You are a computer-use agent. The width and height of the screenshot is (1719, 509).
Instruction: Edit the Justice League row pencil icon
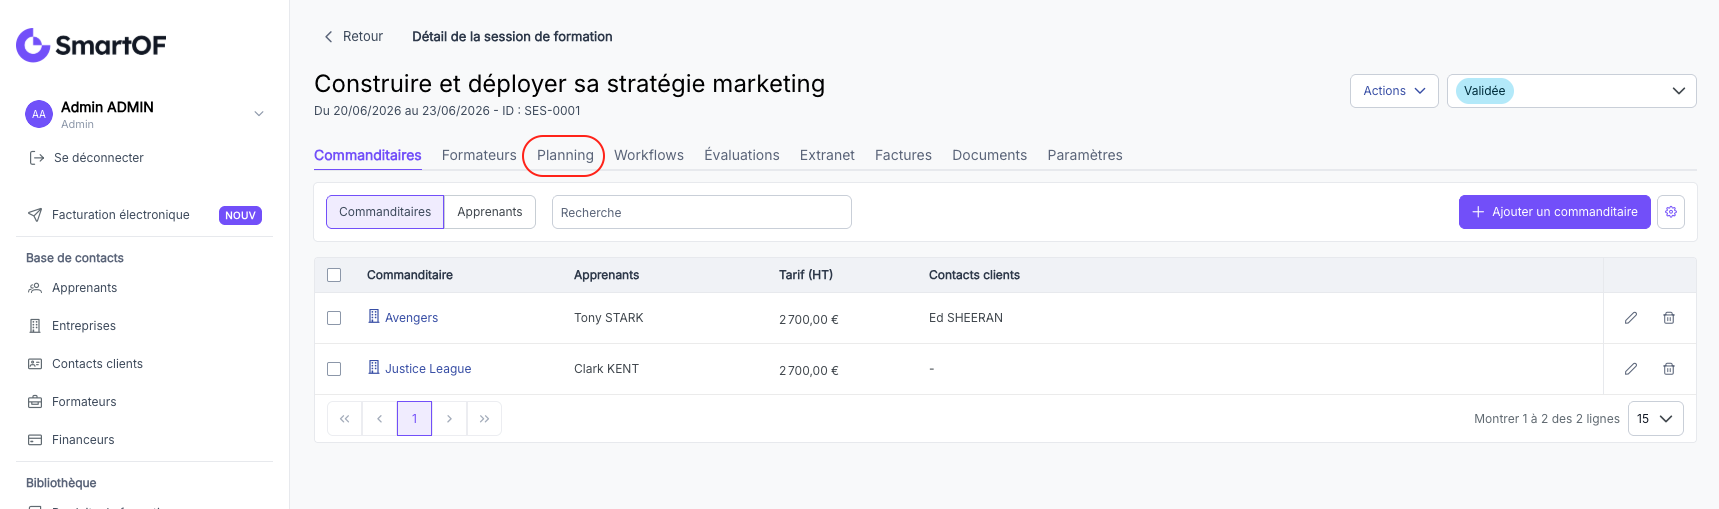coord(1631,369)
